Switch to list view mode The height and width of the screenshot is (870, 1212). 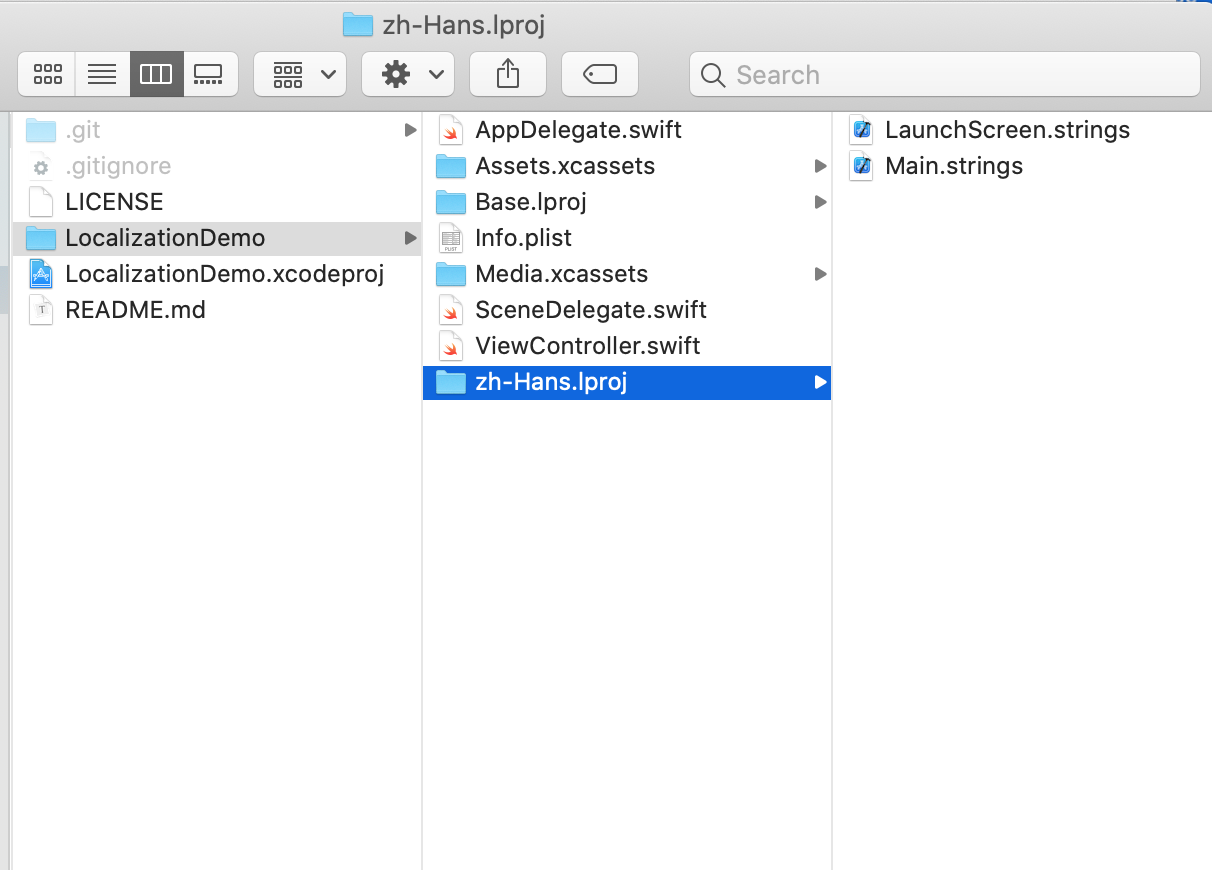tap(102, 74)
